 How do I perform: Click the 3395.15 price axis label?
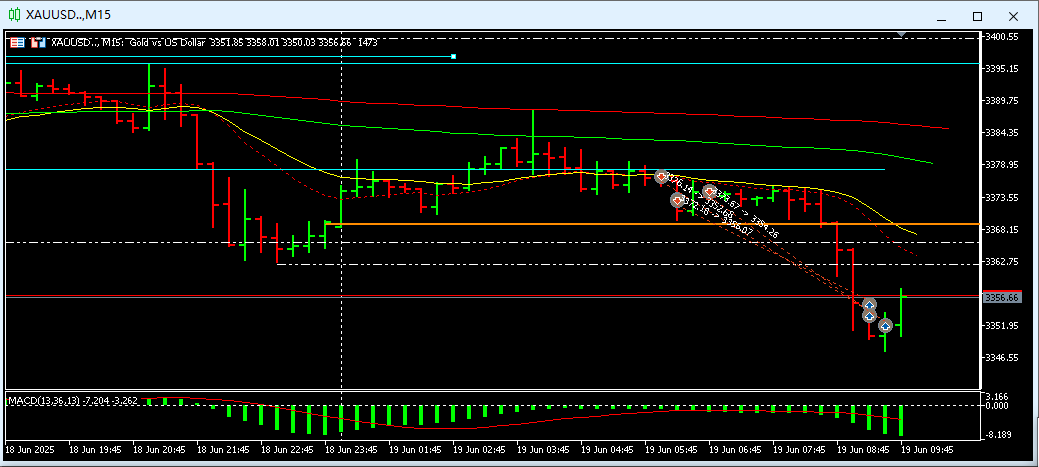tap(1002, 69)
